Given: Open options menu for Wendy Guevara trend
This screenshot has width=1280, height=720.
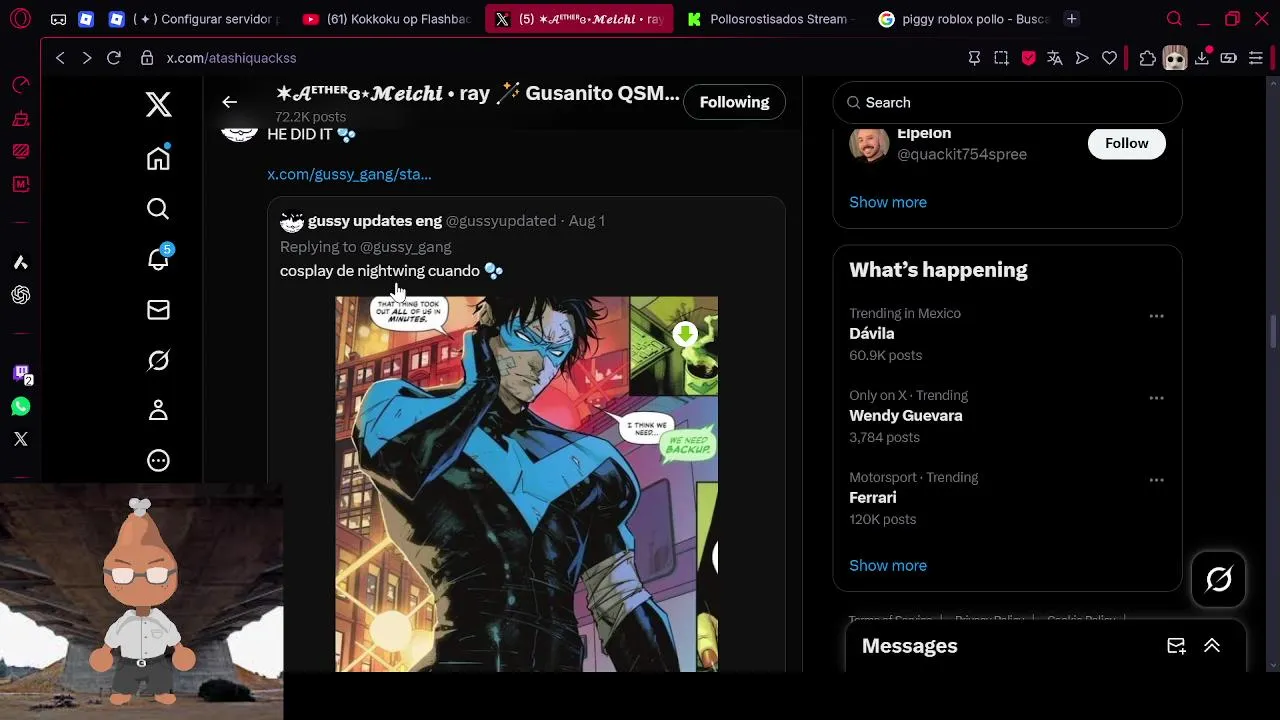Looking at the screenshot, I should [1156, 398].
